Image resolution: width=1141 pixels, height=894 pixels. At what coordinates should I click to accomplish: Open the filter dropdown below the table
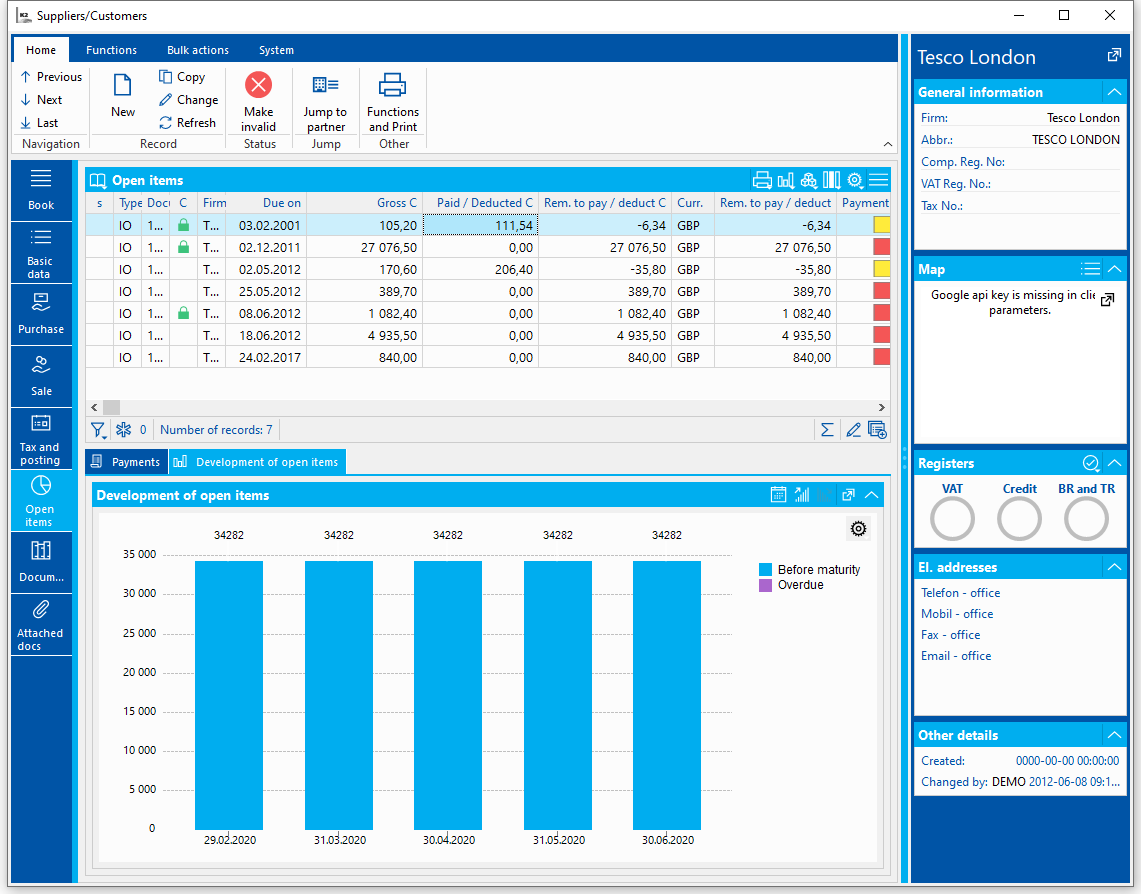point(98,430)
